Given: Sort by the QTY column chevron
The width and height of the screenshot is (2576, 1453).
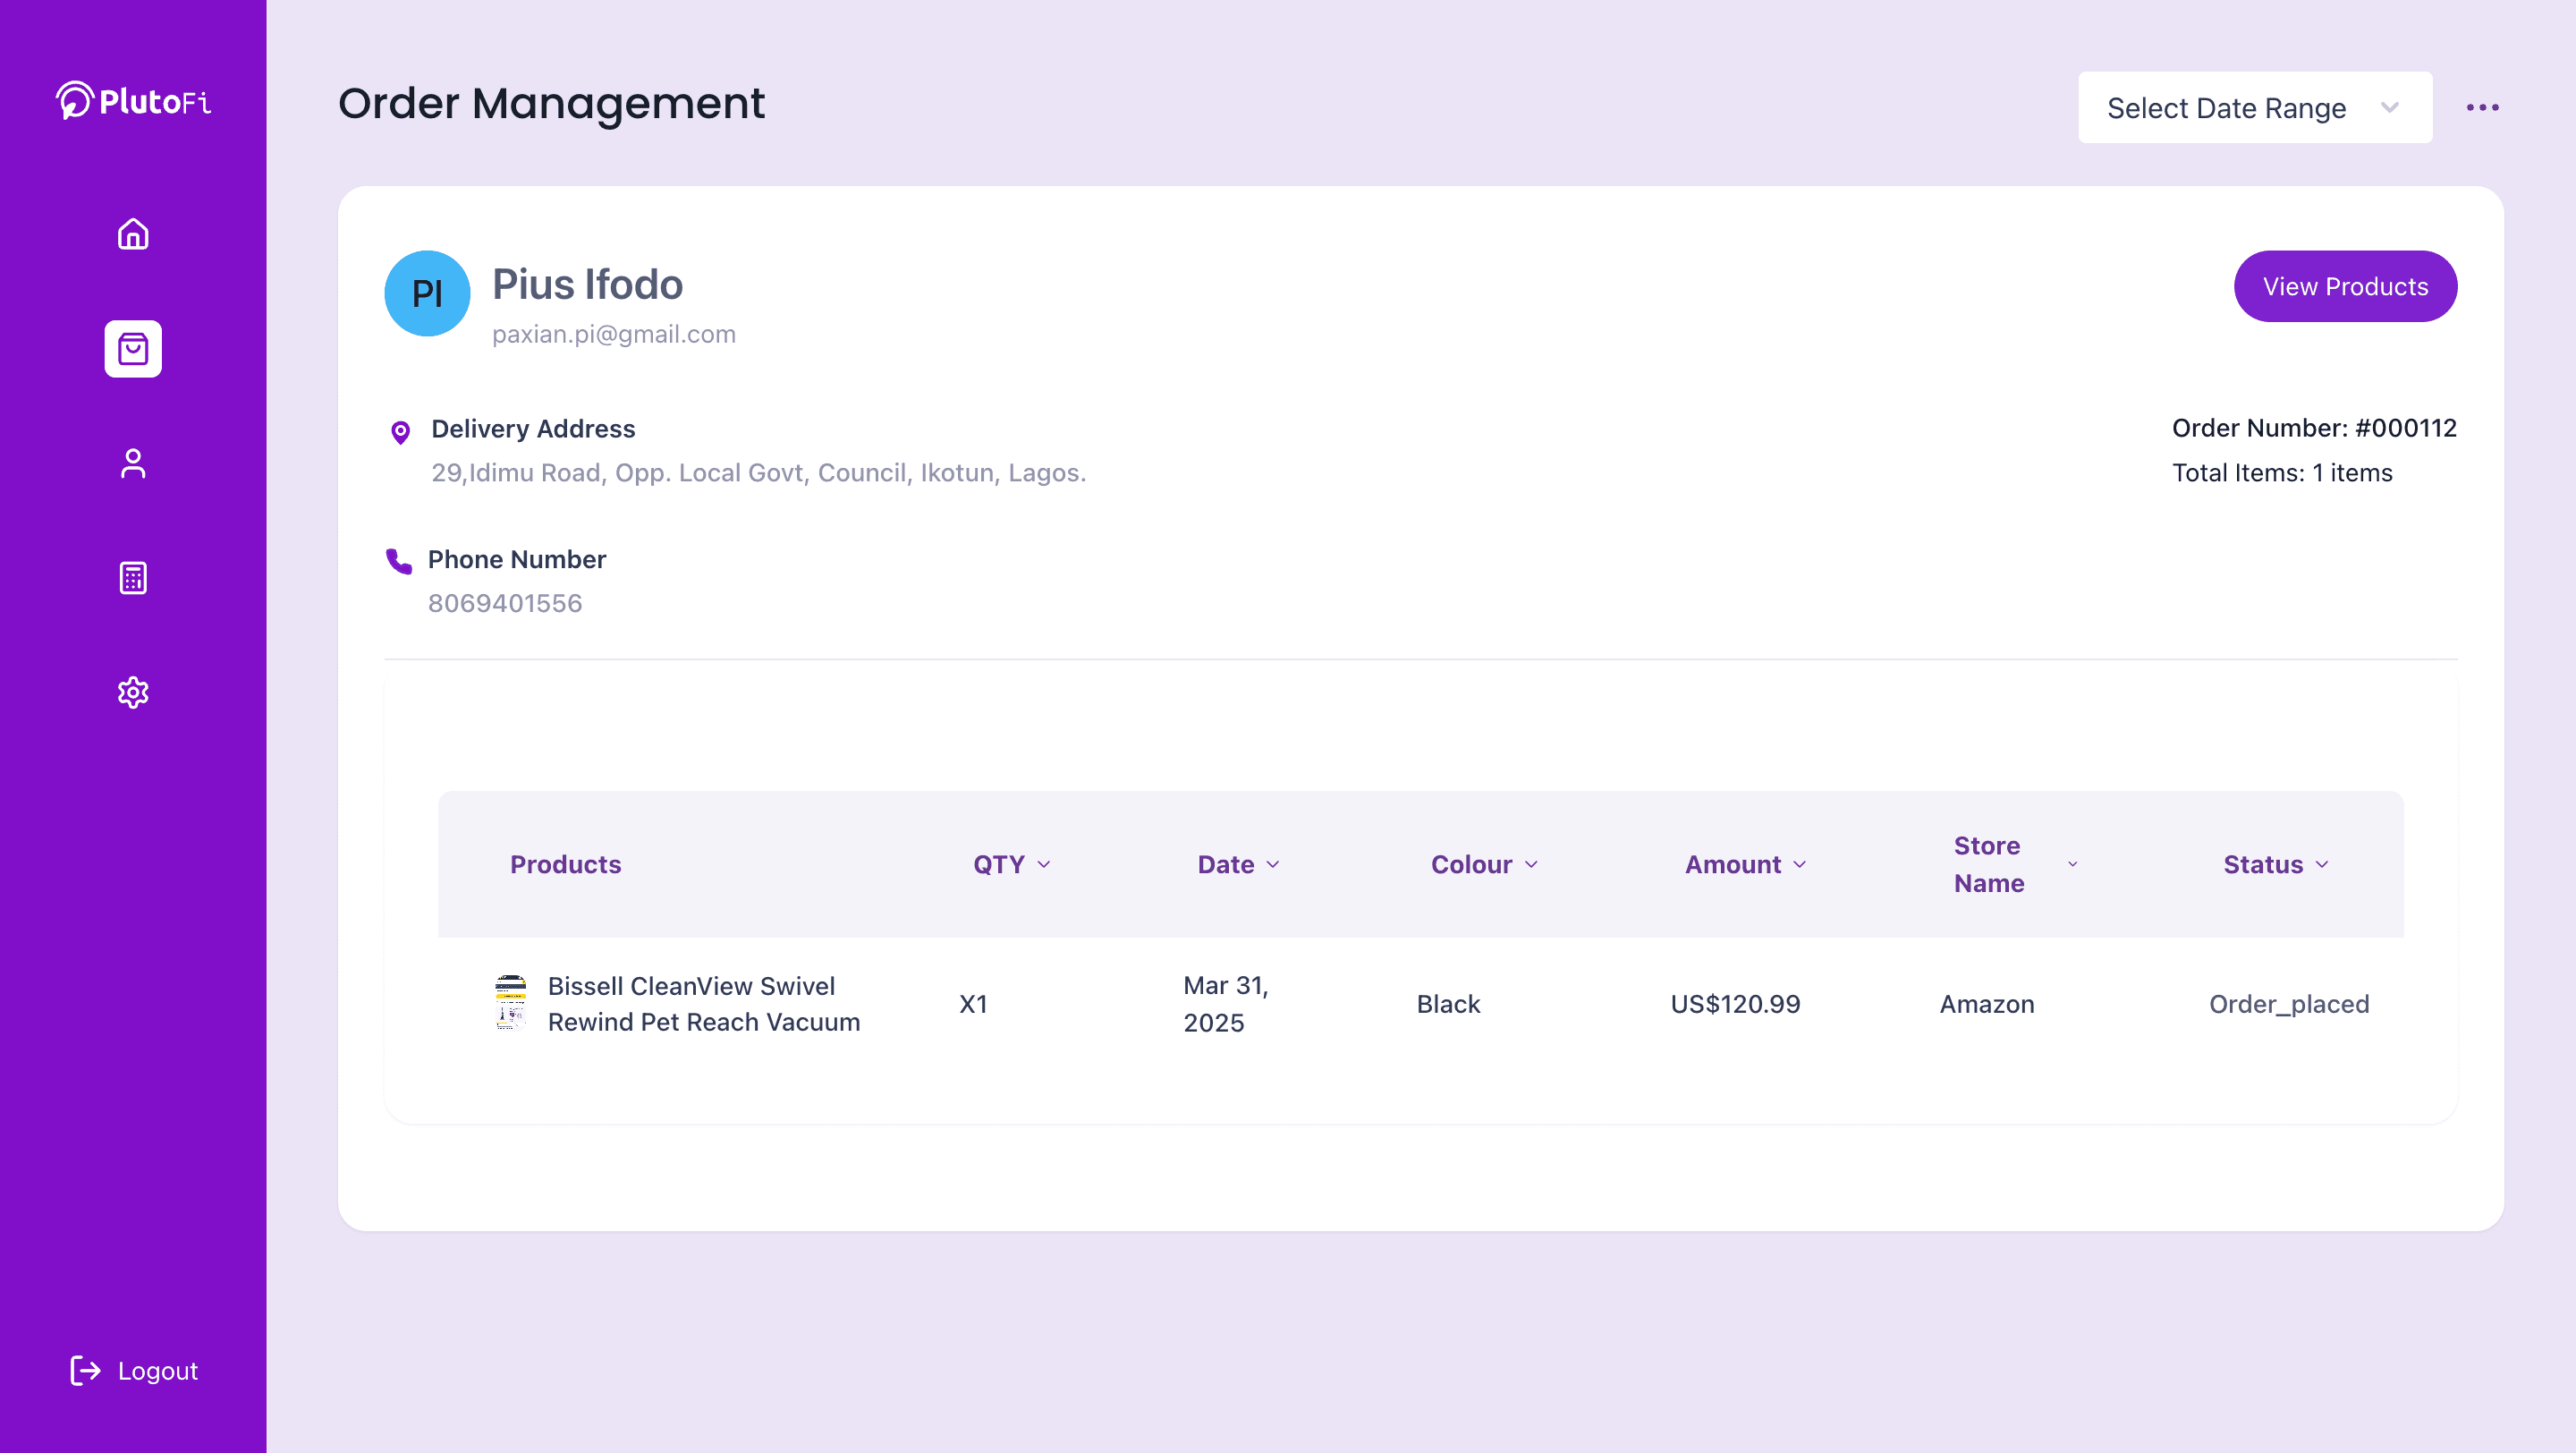Looking at the screenshot, I should click(x=1044, y=864).
